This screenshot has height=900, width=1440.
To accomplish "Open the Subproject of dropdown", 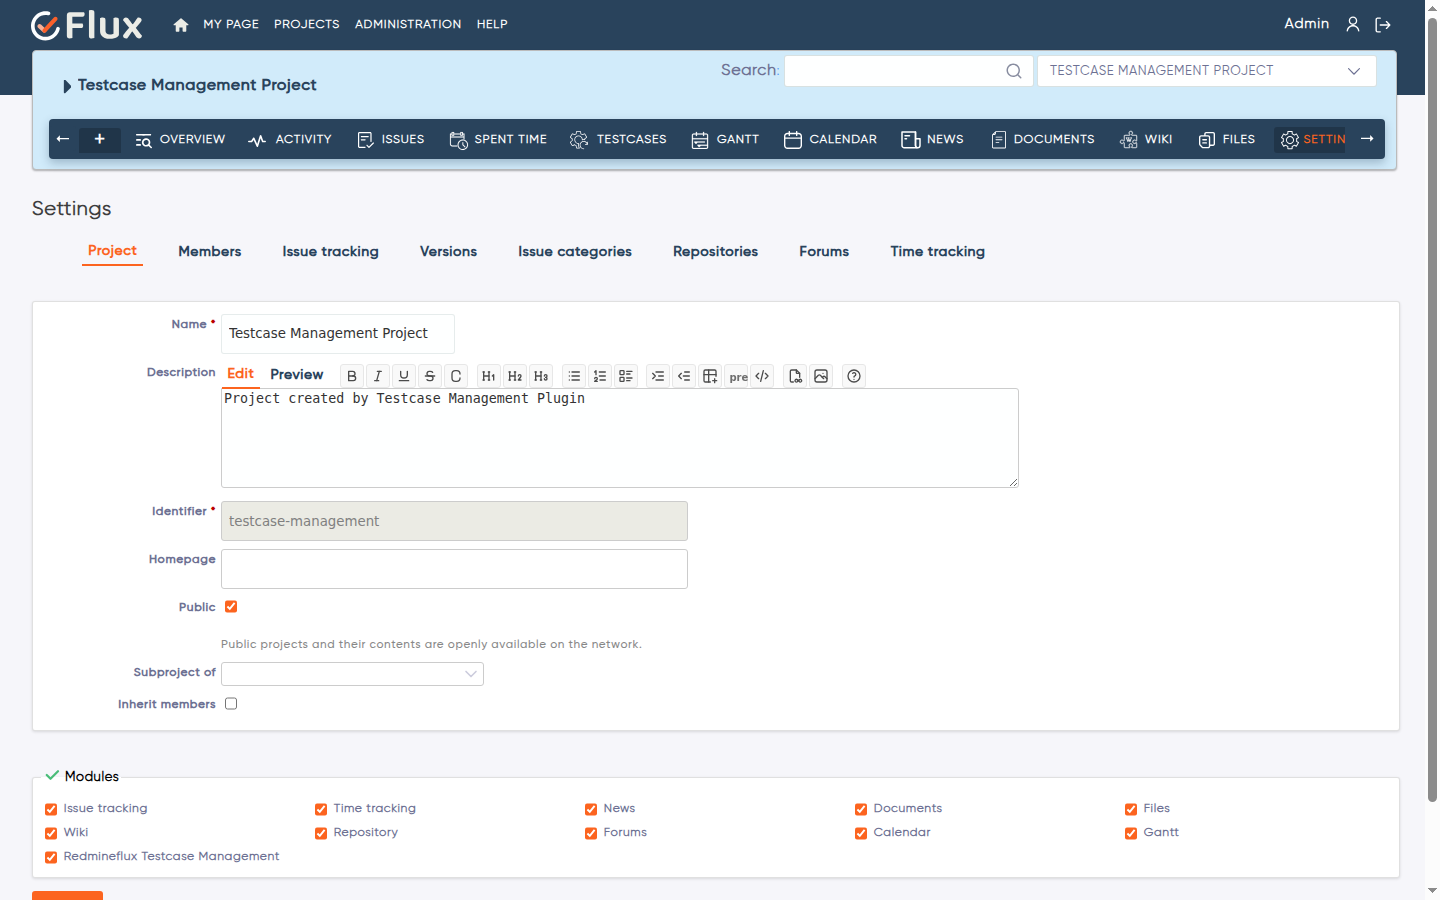I will [352, 674].
